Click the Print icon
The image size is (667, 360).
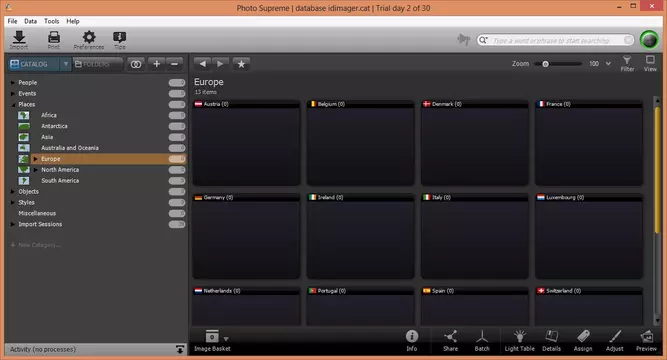tap(54, 40)
